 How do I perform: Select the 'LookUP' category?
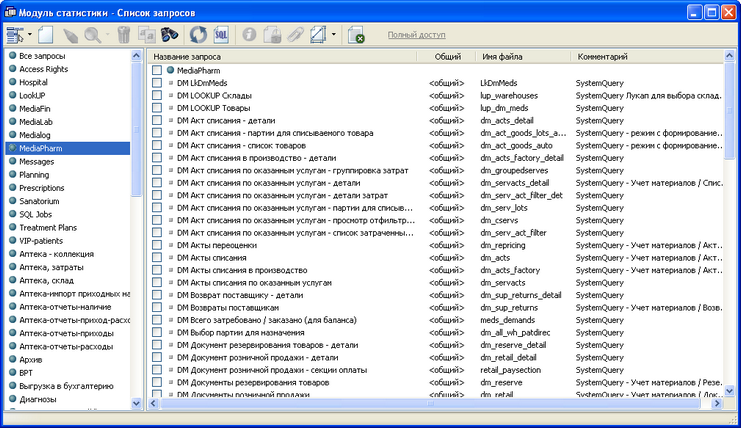tap(32, 95)
